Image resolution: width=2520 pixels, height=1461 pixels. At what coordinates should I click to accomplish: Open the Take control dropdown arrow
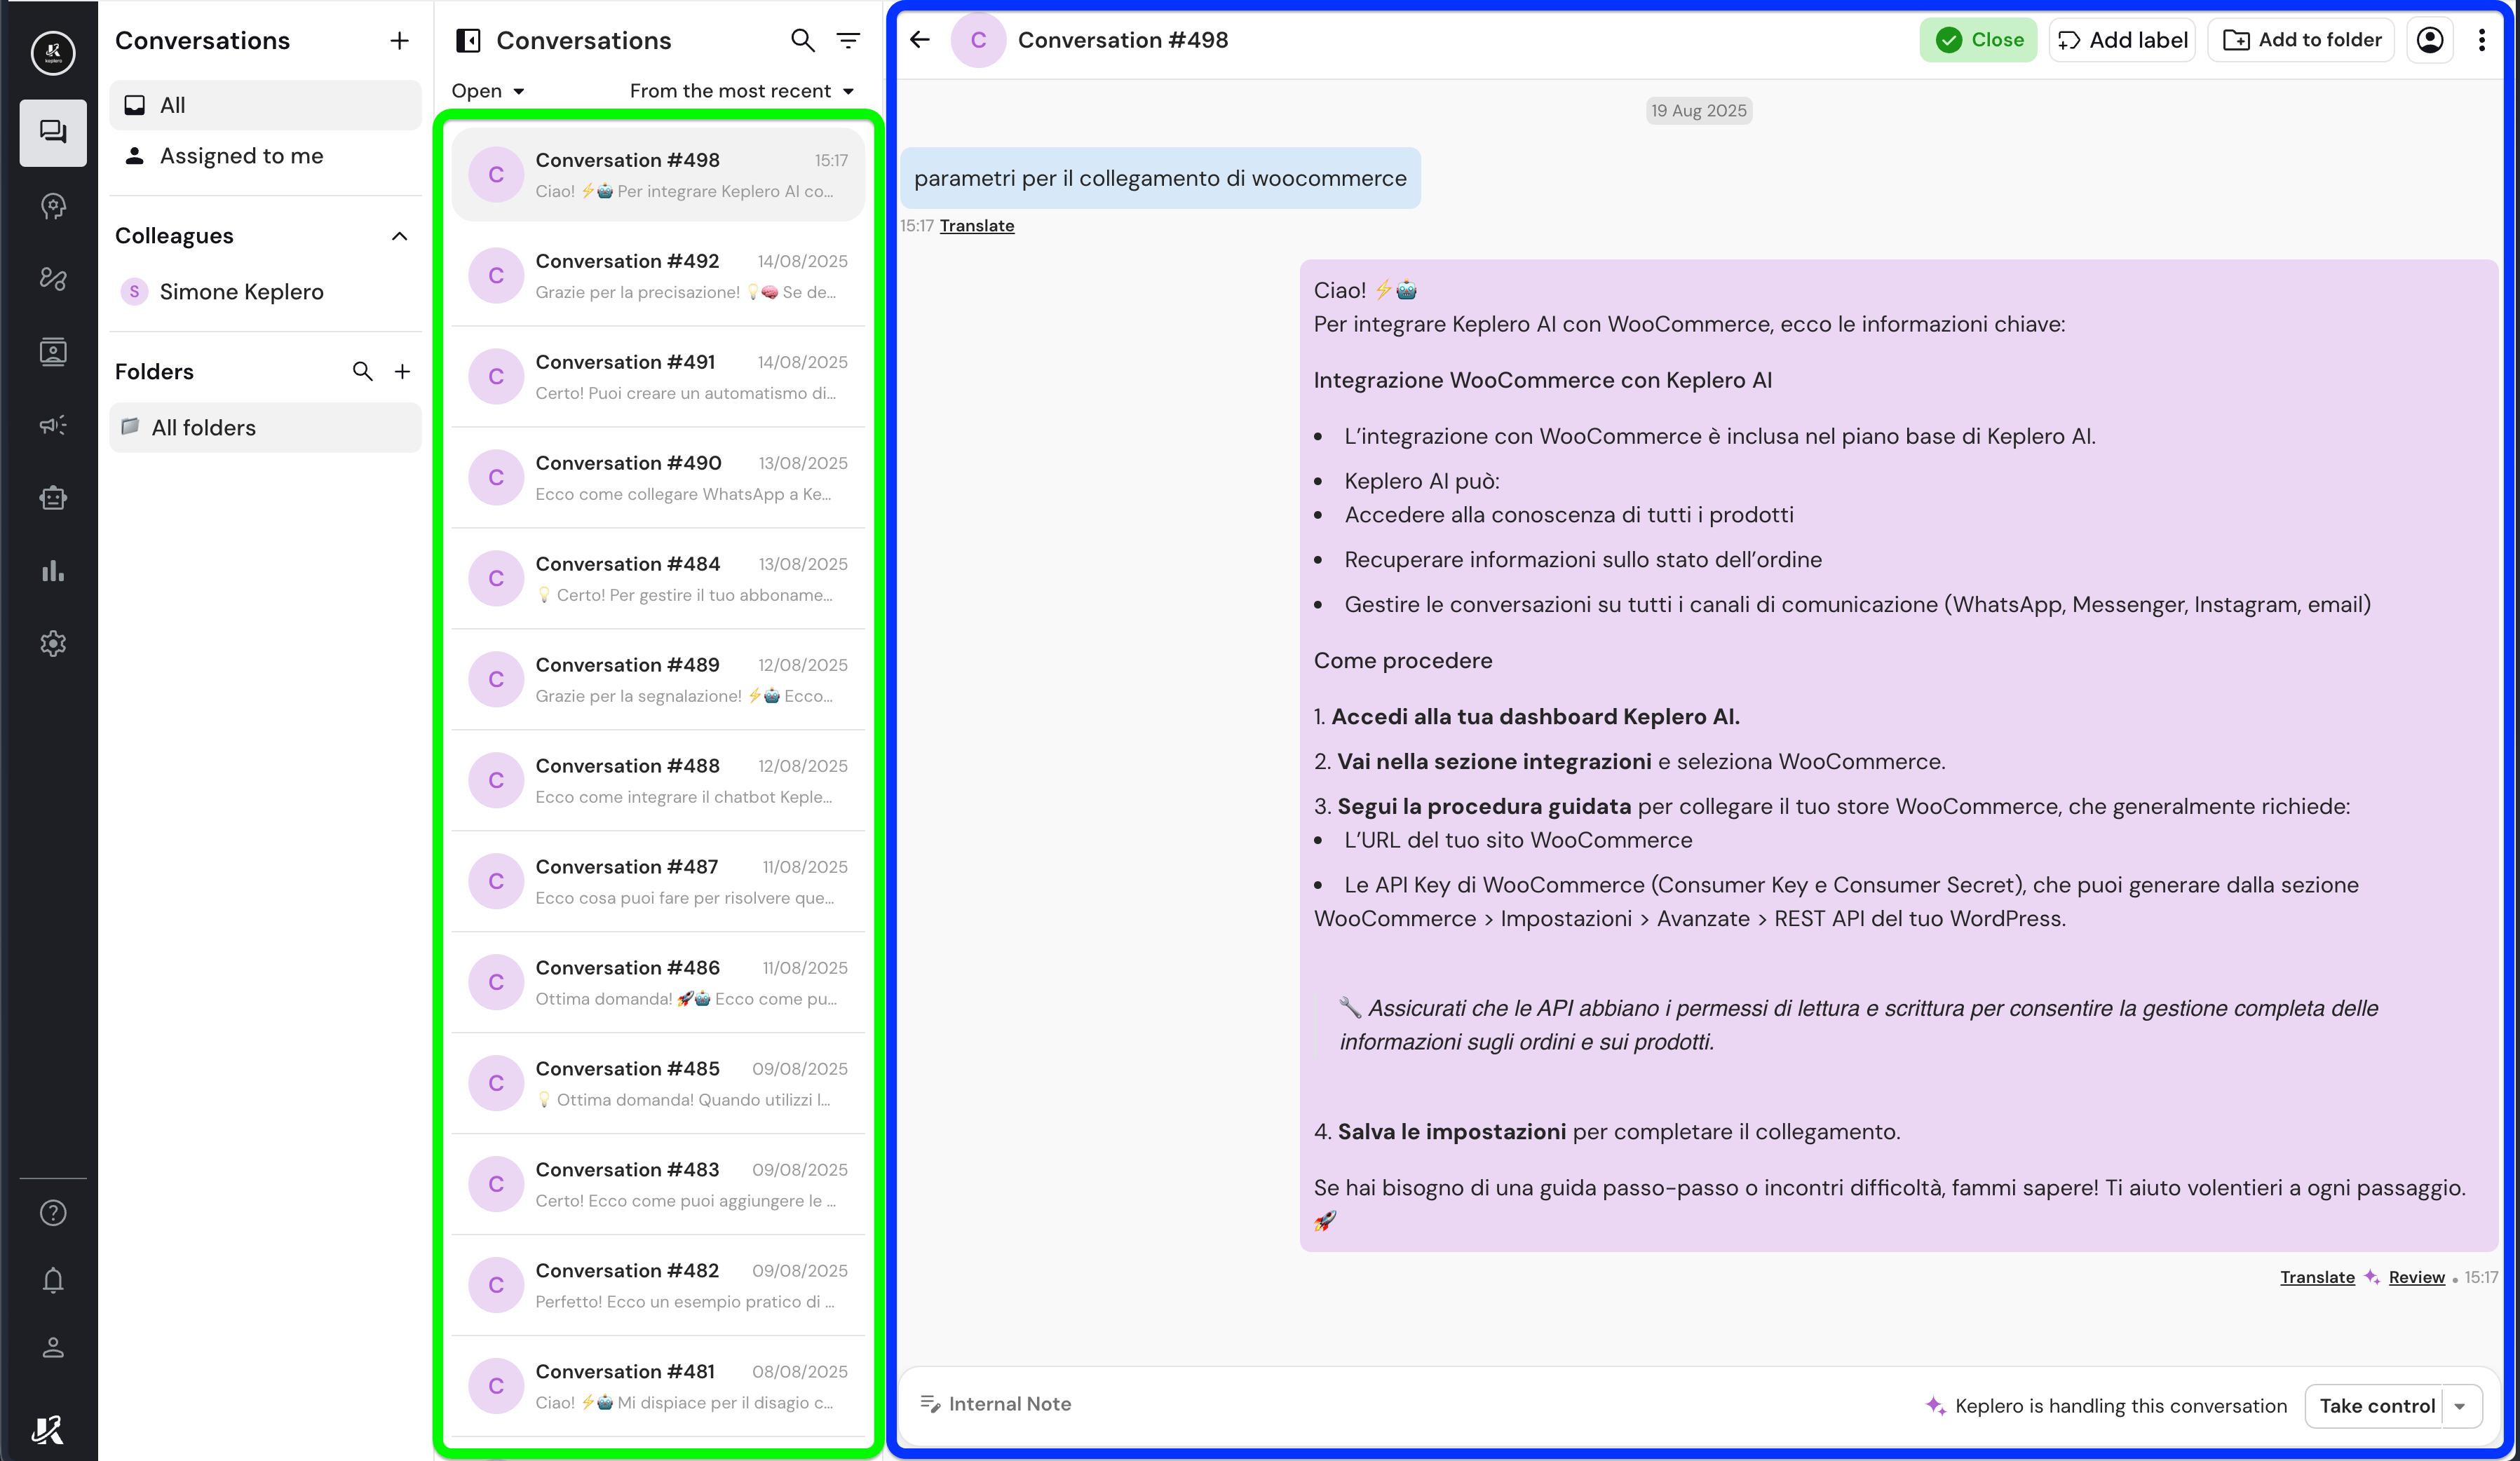tap(2460, 1406)
